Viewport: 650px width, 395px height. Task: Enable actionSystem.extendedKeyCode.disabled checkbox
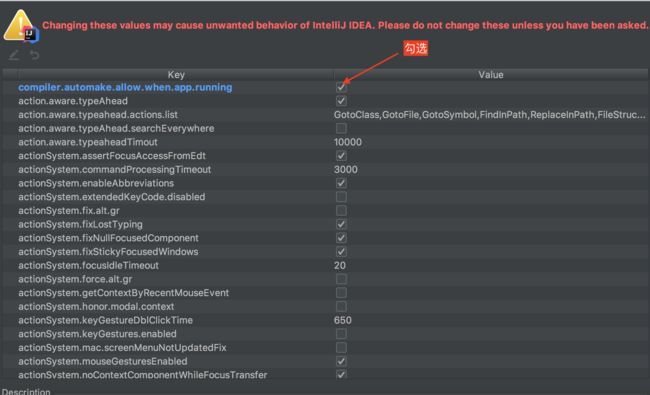[x=341, y=196]
